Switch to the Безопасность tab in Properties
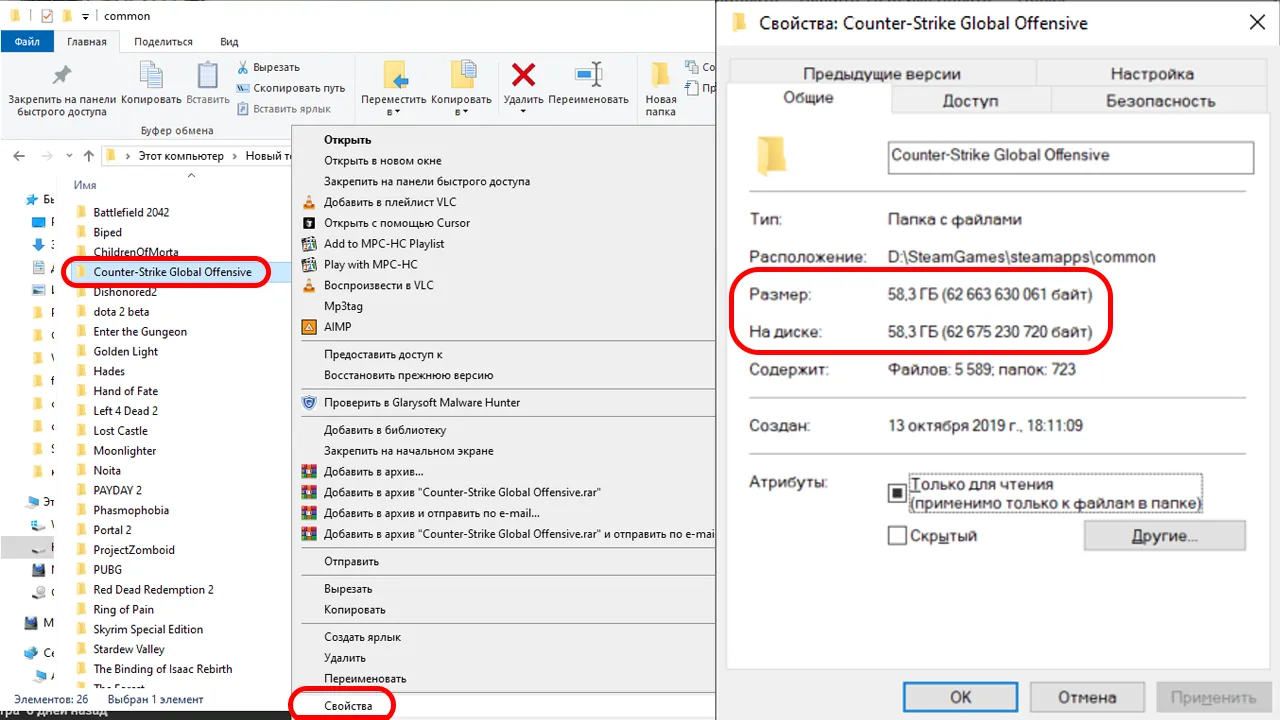Viewport: 1280px width, 720px height. click(1160, 101)
